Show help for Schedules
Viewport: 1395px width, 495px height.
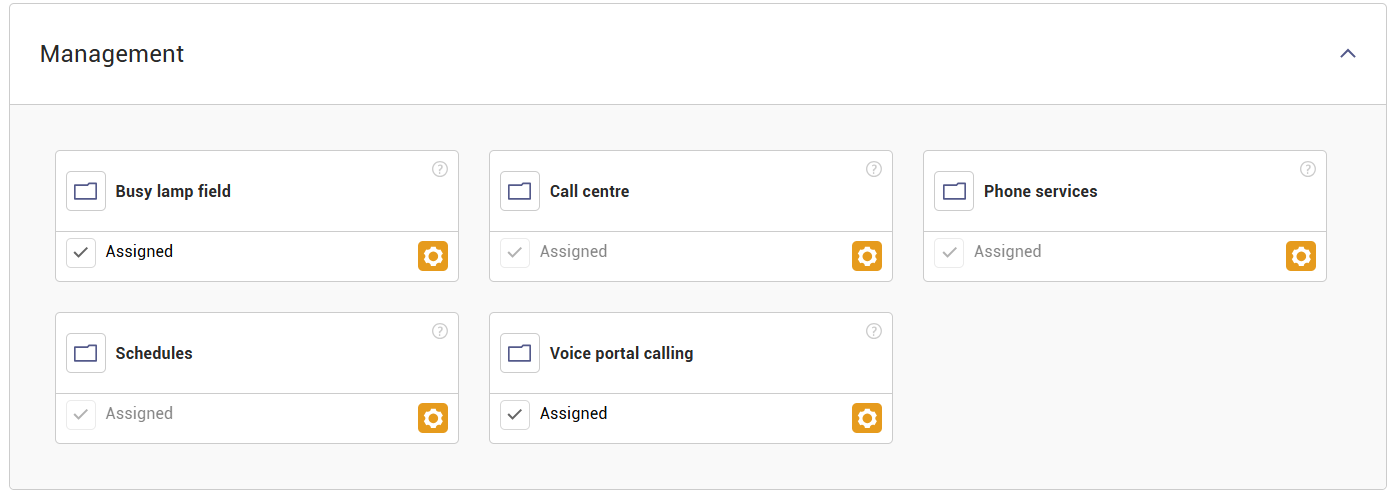[x=440, y=331]
